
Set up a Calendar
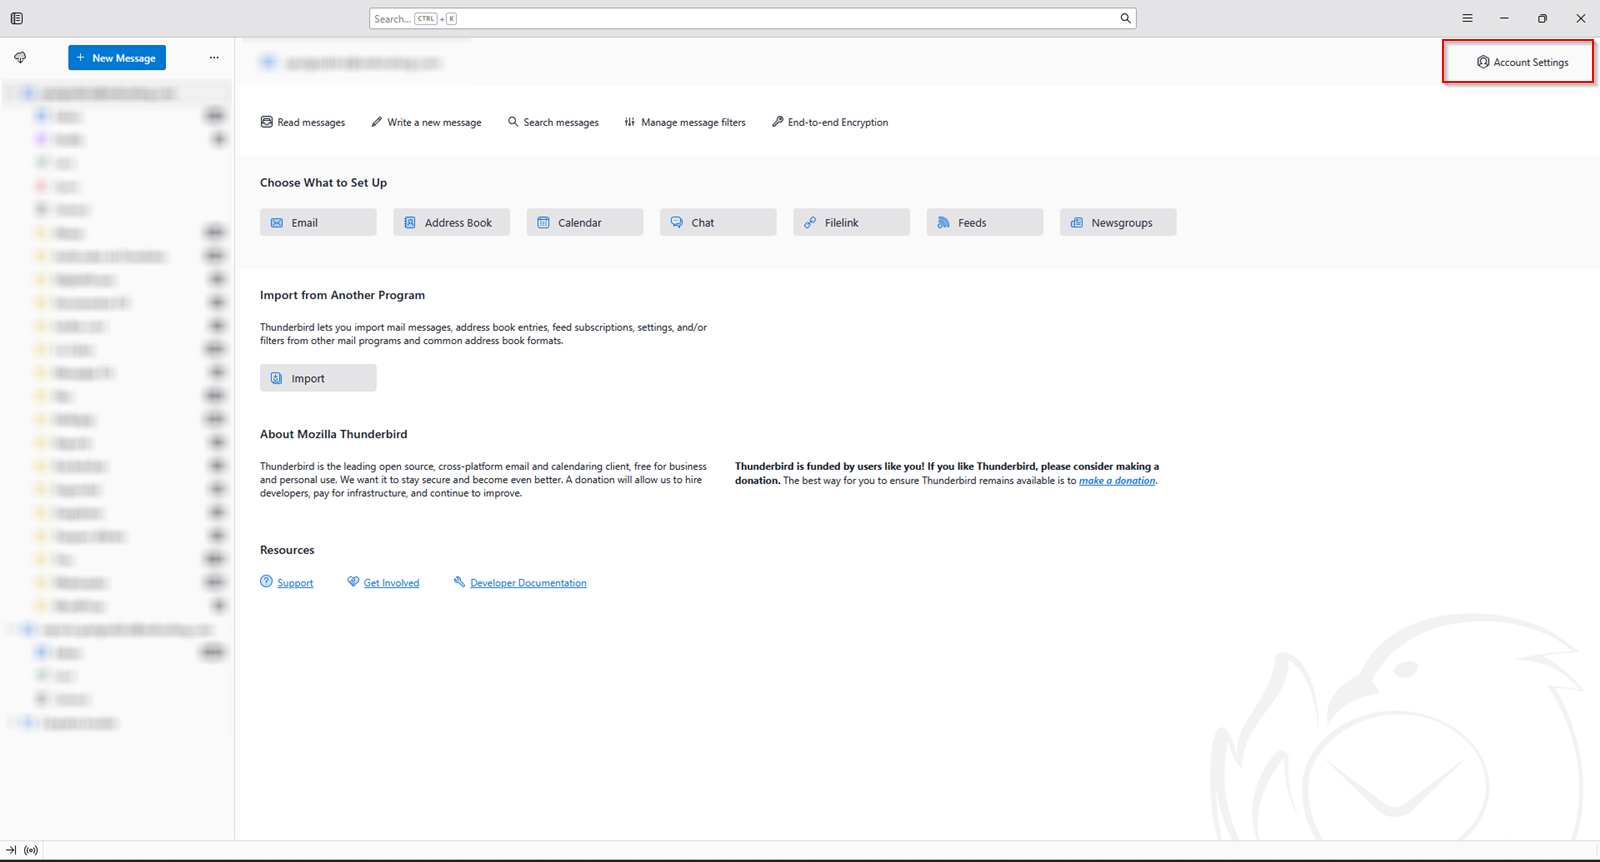pyautogui.click(x=585, y=222)
